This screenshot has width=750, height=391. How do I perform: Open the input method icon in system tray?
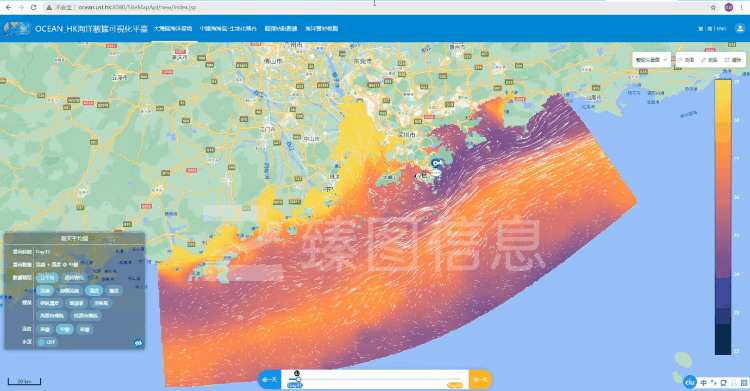click(x=704, y=382)
